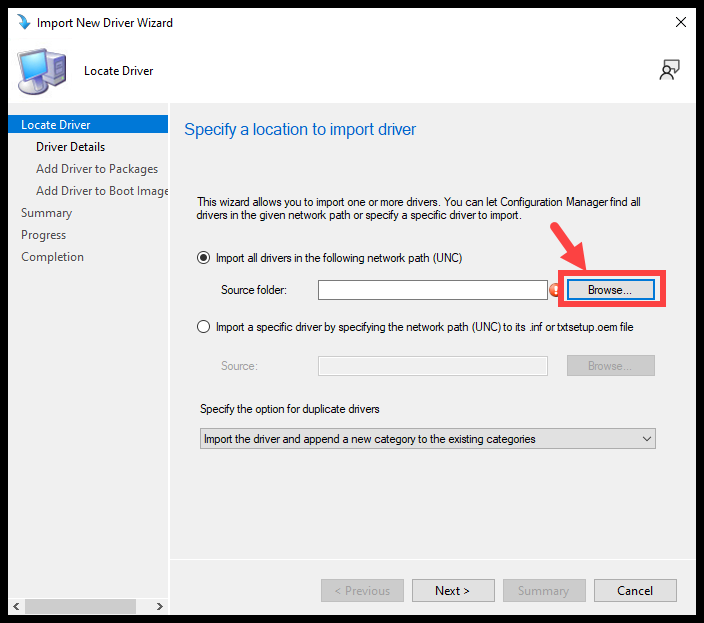Click the sidebar scrollbar left arrow
Screen dimensions: 704x623
pyautogui.click(x=16, y=606)
